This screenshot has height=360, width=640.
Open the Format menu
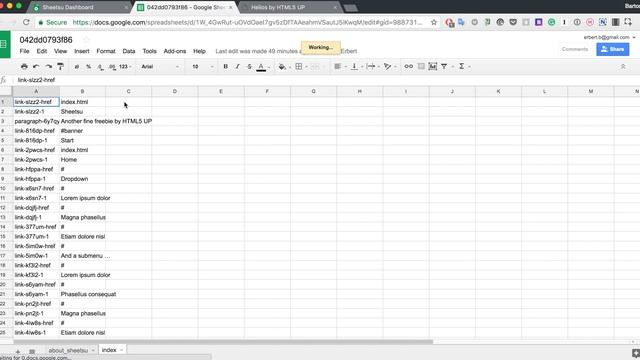106,51
